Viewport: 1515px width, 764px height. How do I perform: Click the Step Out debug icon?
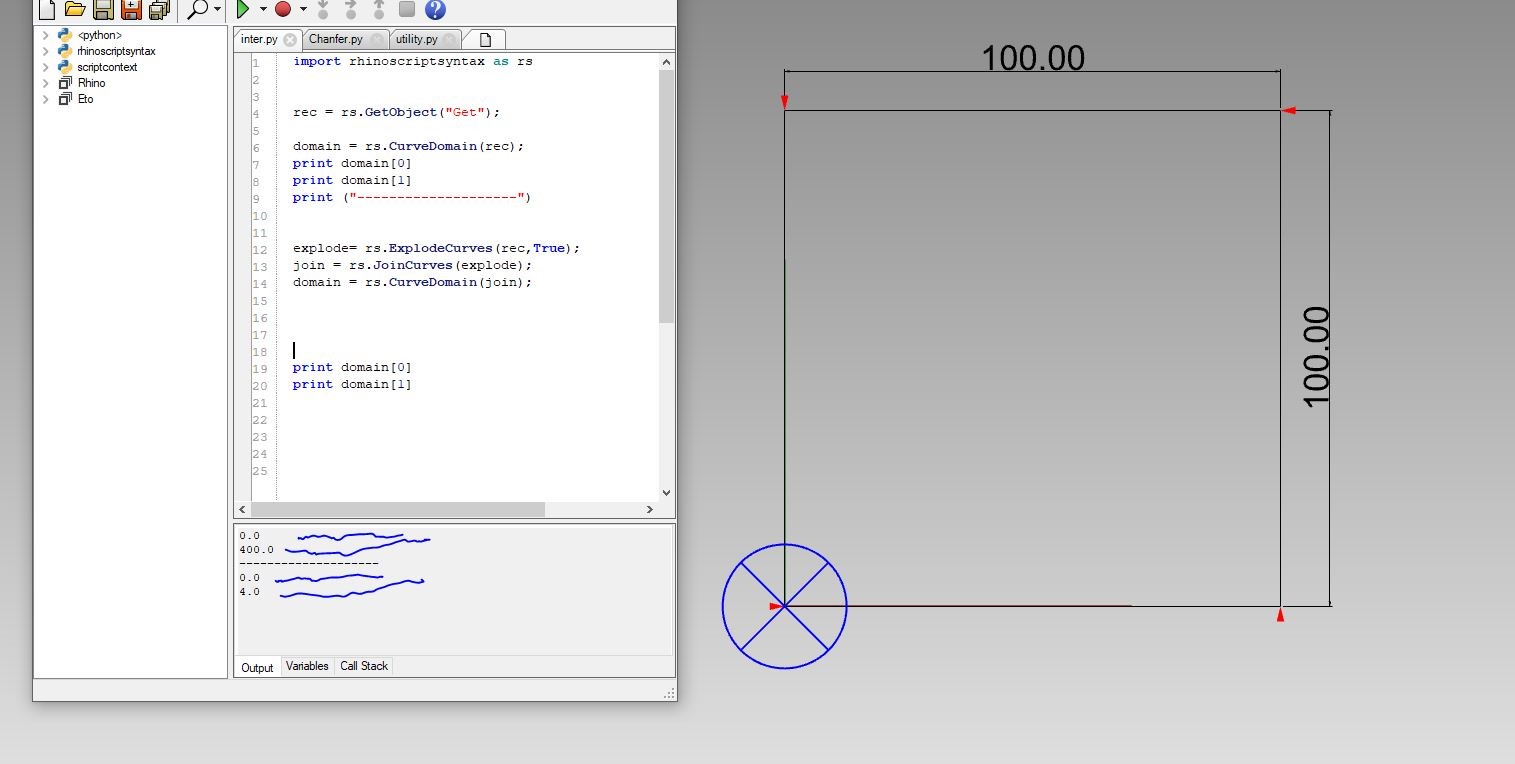[379, 9]
